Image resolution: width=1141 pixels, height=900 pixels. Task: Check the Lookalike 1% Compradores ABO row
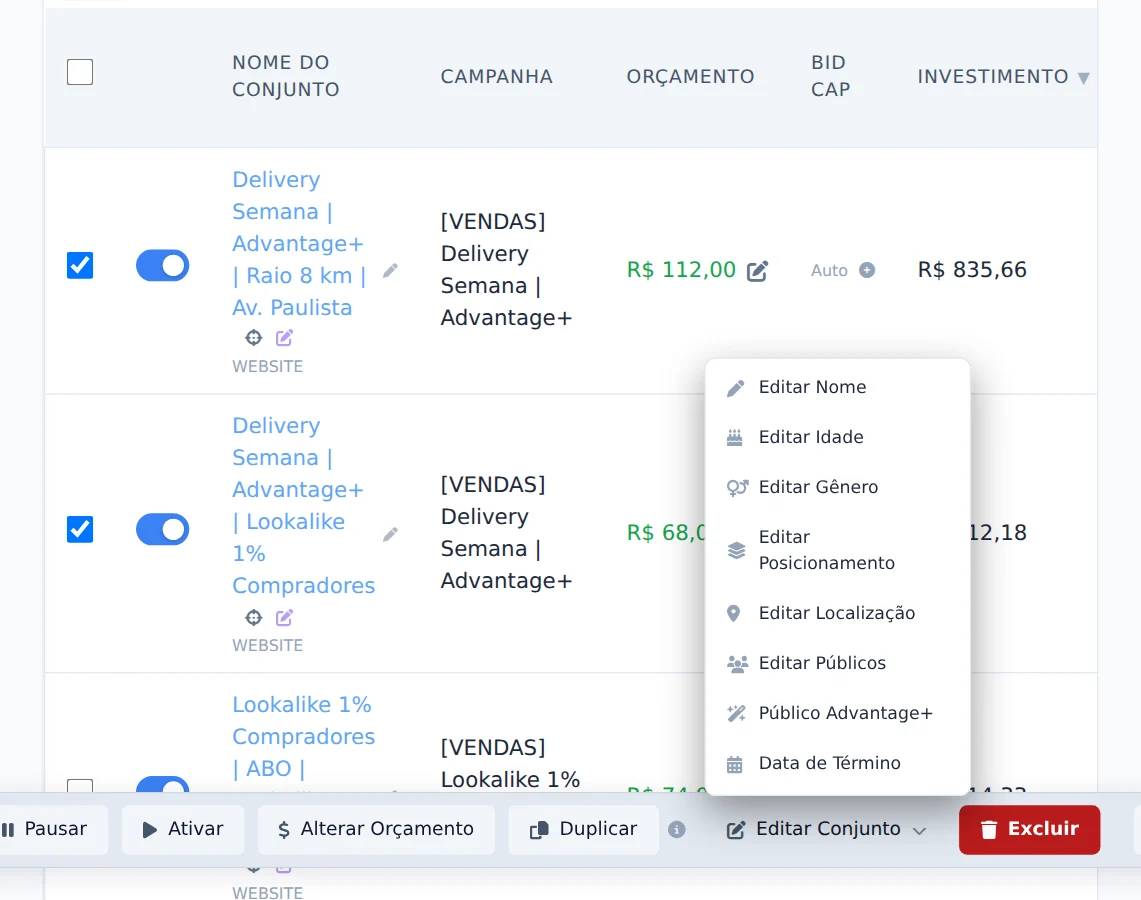(x=80, y=786)
